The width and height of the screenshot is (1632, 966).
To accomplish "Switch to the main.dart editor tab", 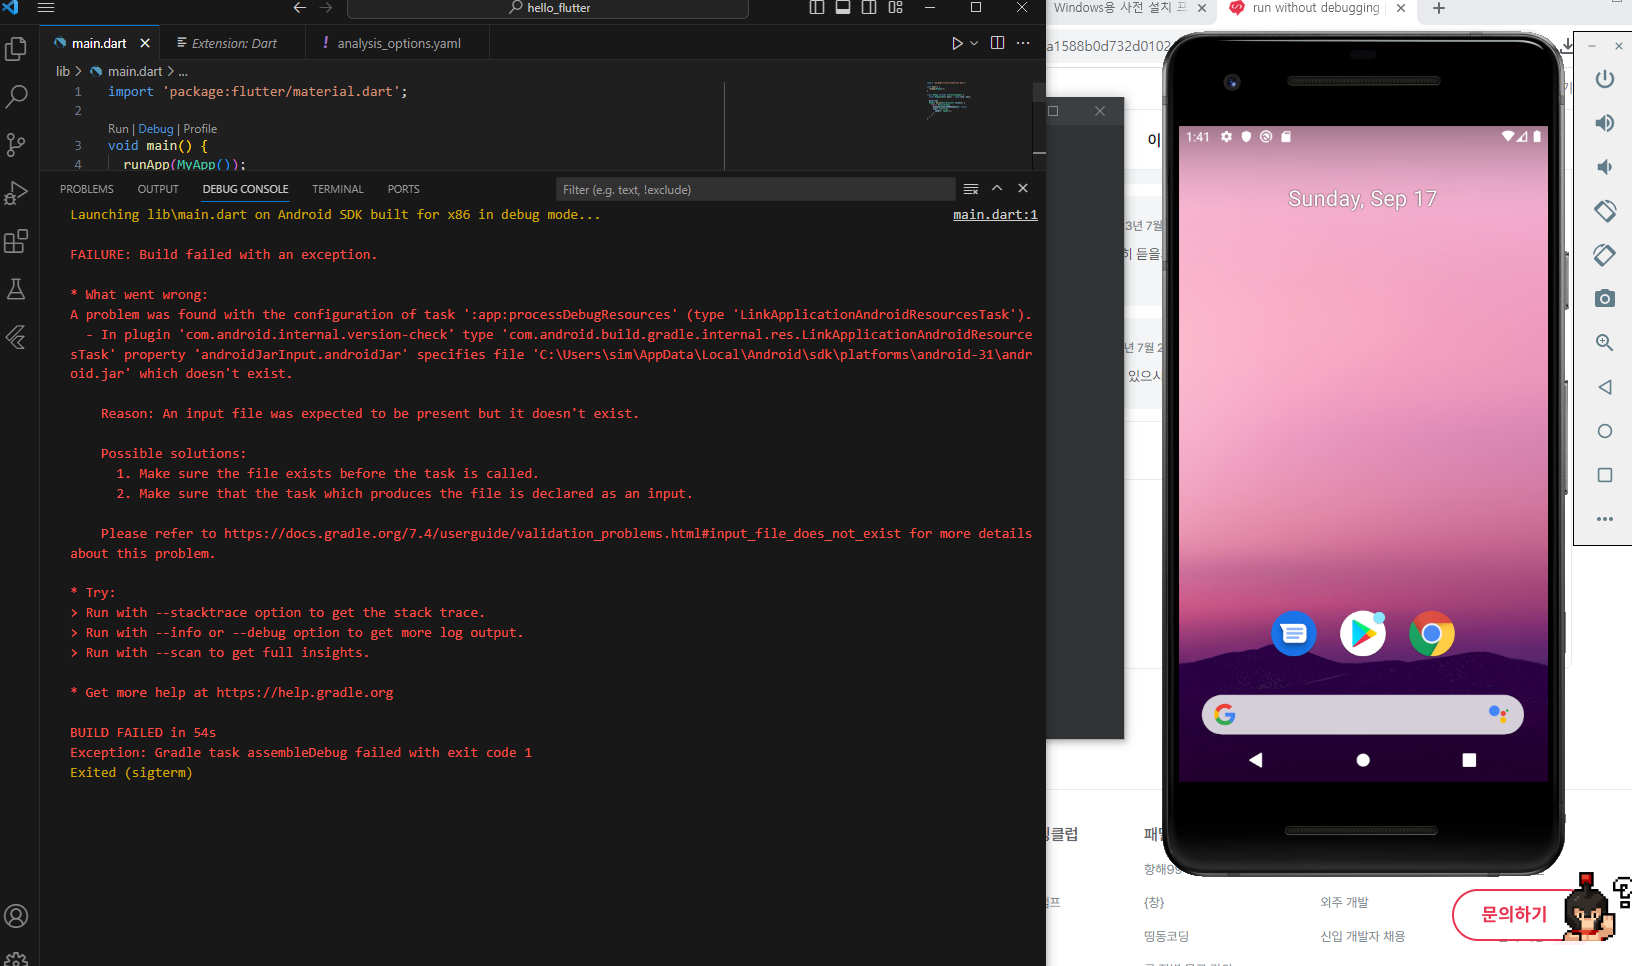I will [99, 43].
